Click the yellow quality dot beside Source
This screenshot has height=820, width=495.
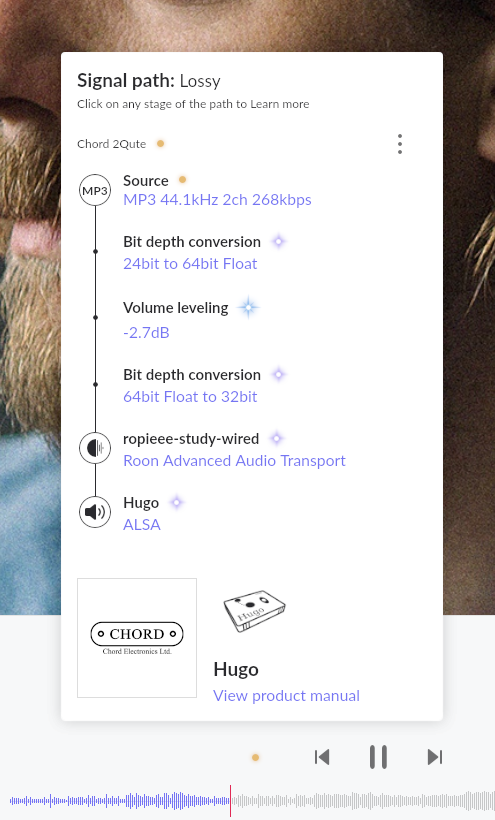click(x=182, y=180)
